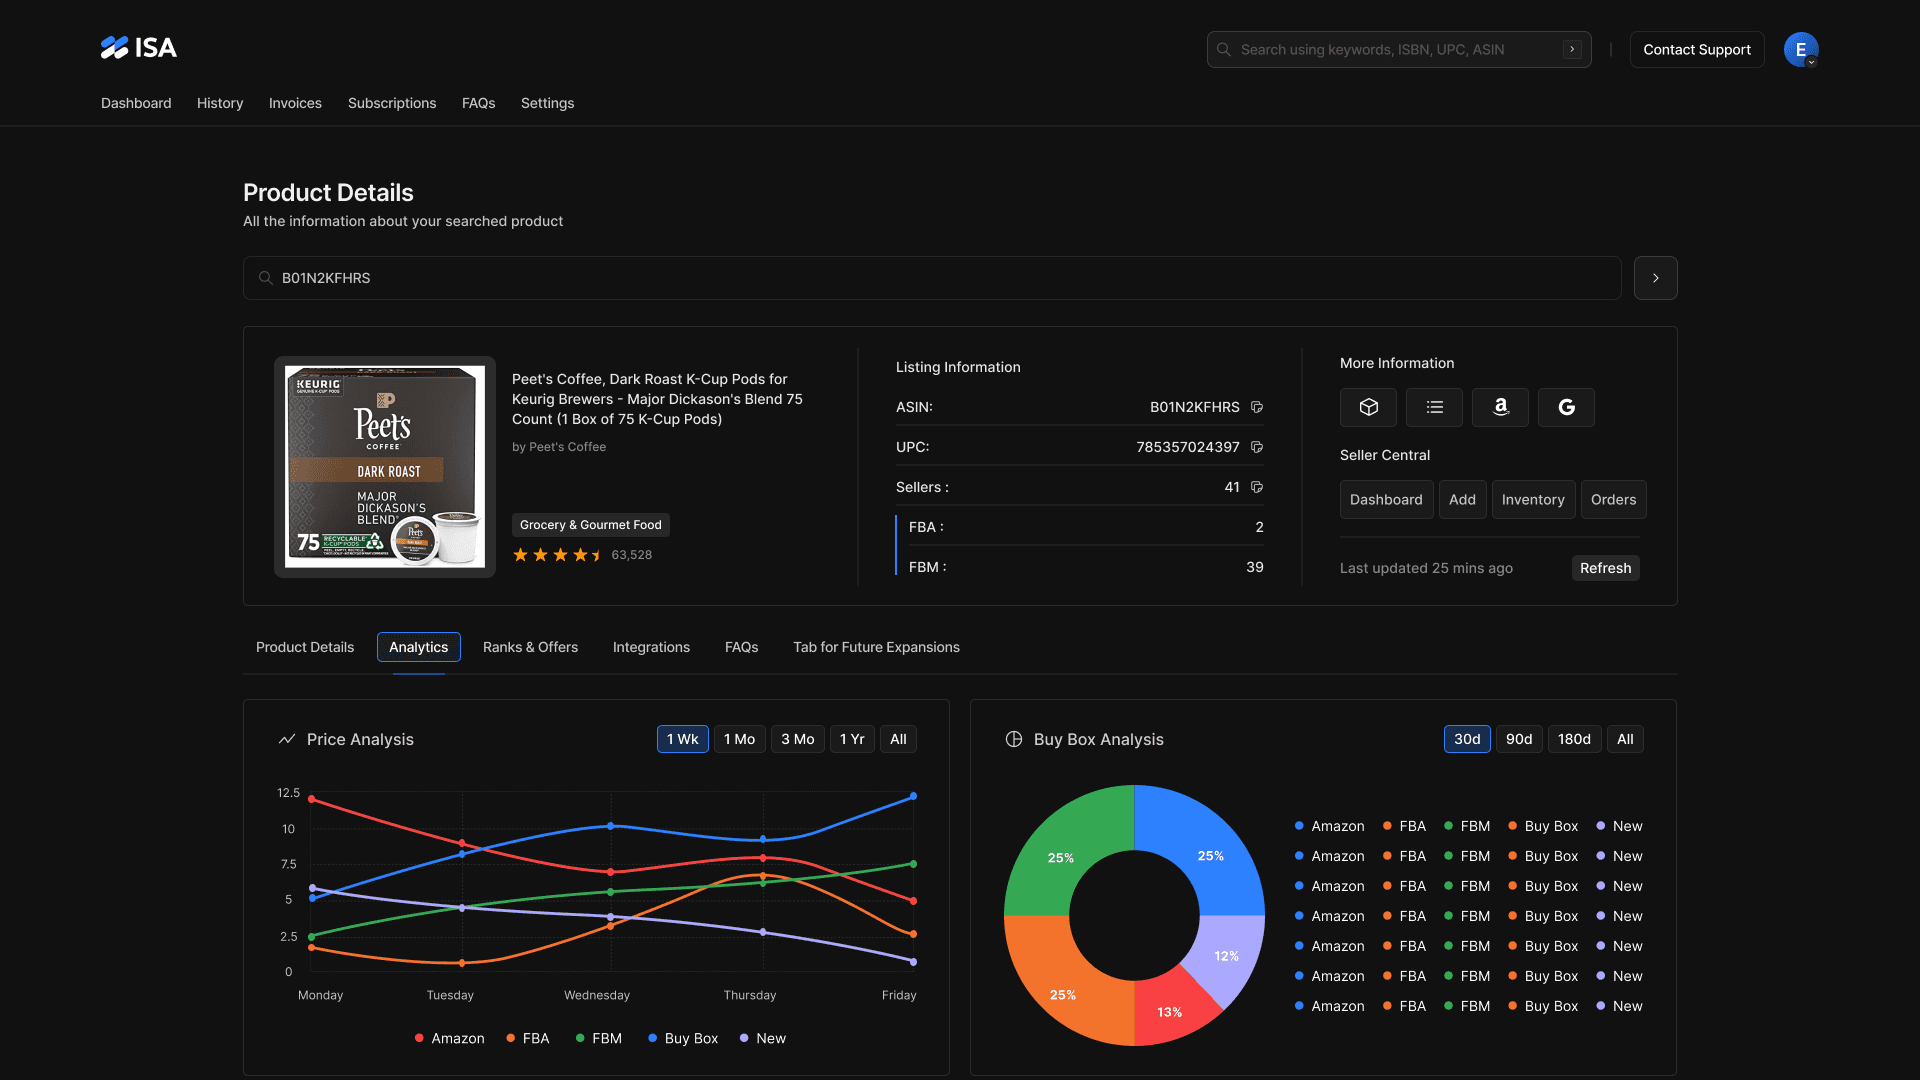Copy the UPC number icon
This screenshot has height=1080, width=1920.
(x=1257, y=447)
